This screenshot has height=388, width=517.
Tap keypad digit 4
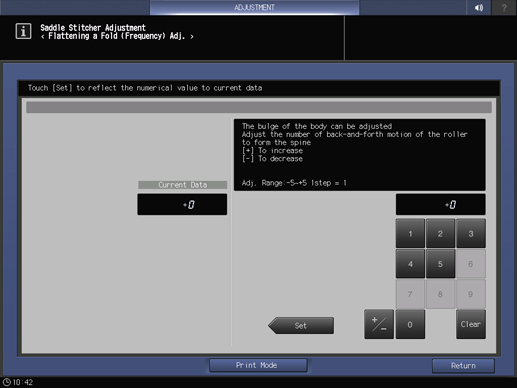coord(410,264)
